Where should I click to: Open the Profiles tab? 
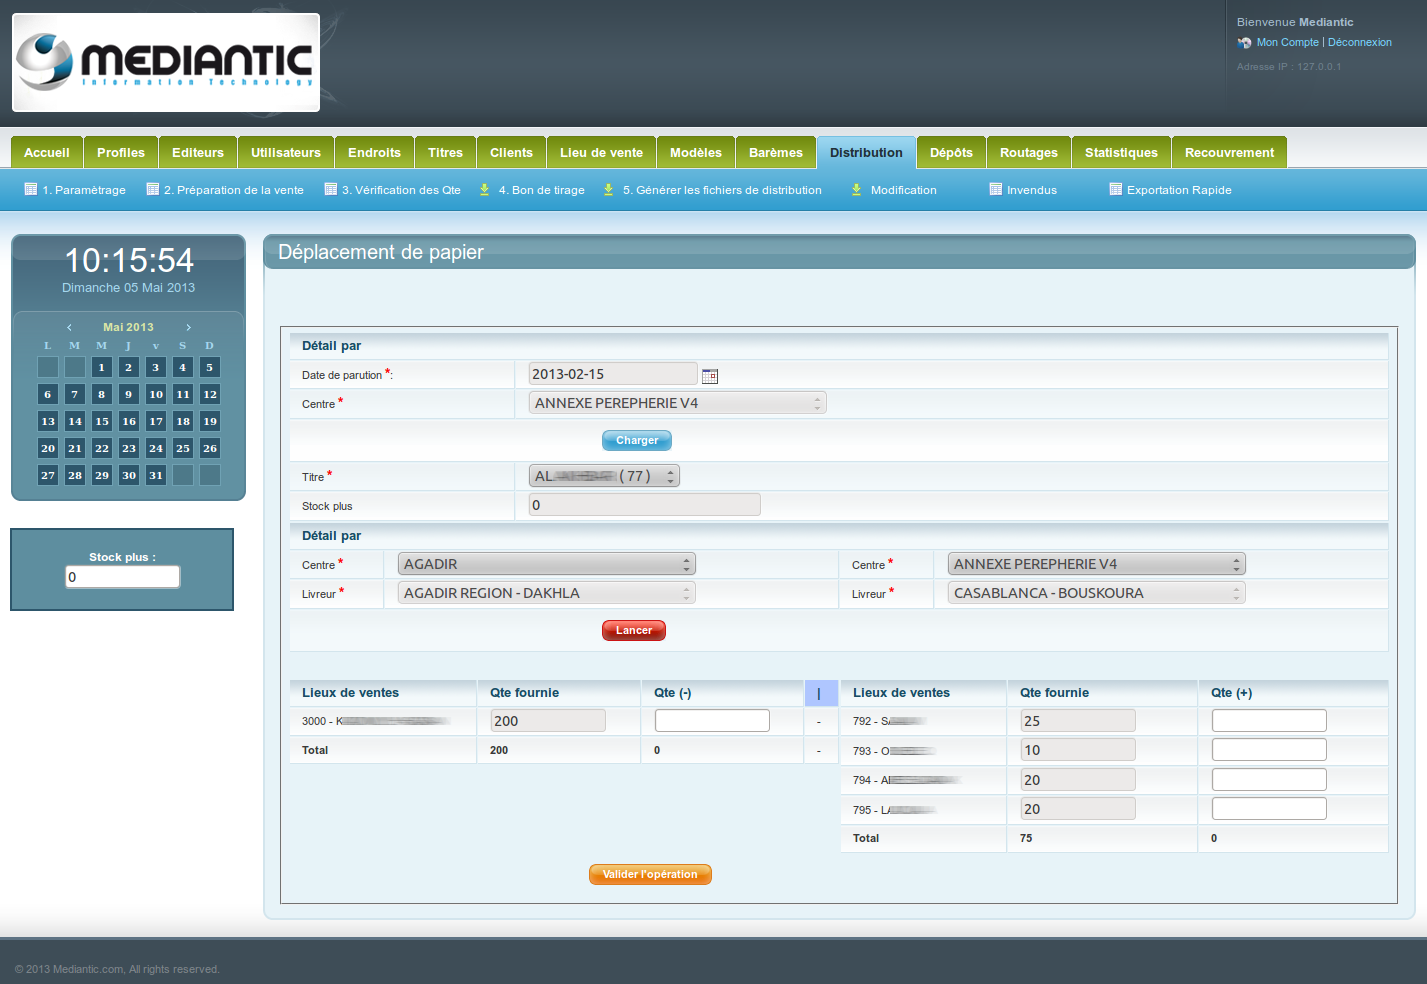point(121,152)
